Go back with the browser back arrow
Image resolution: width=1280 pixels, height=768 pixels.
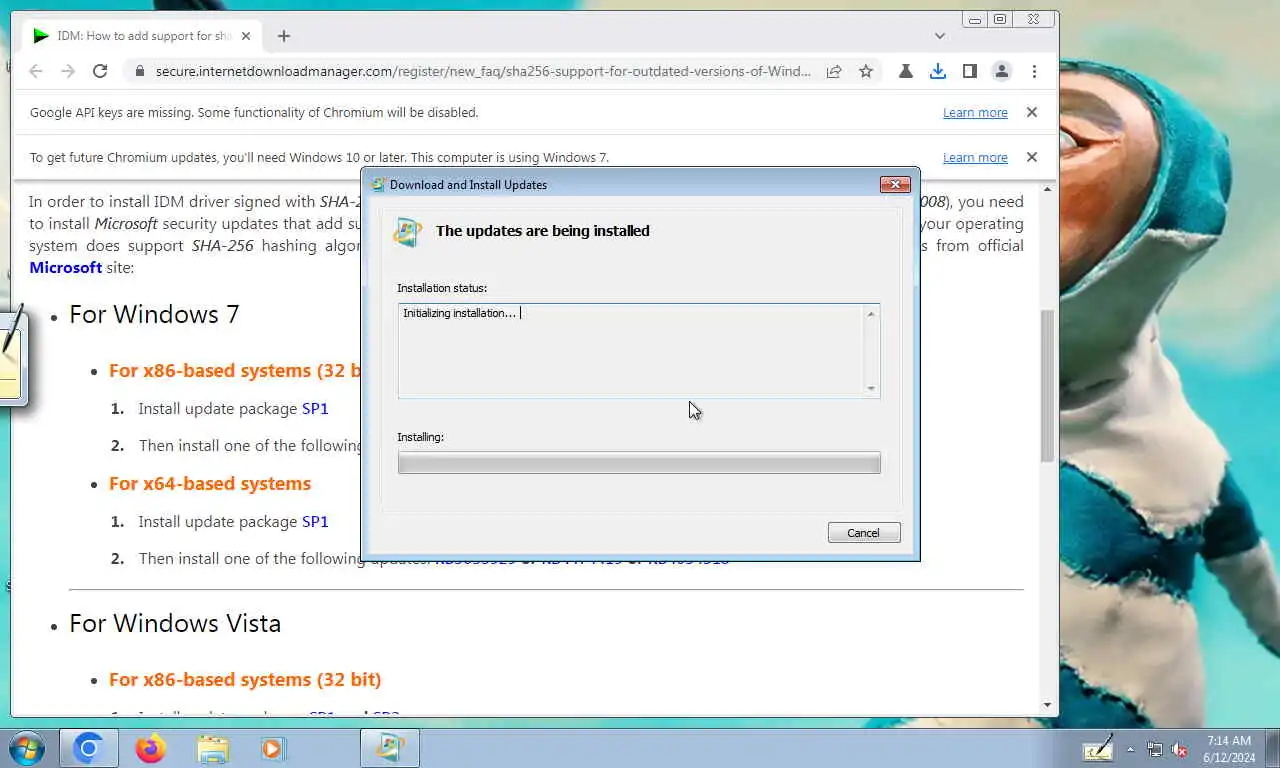click(x=36, y=71)
